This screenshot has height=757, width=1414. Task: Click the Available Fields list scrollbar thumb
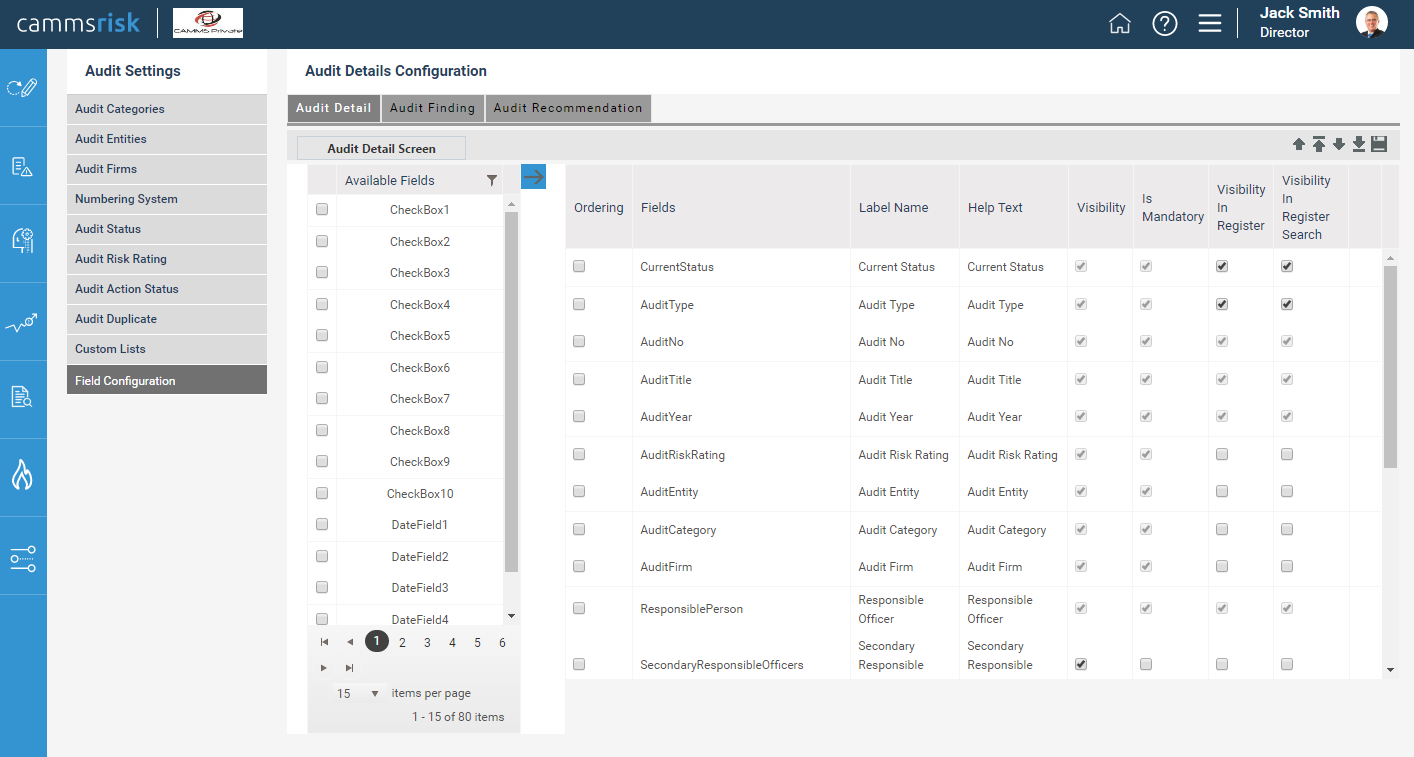tap(511, 391)
